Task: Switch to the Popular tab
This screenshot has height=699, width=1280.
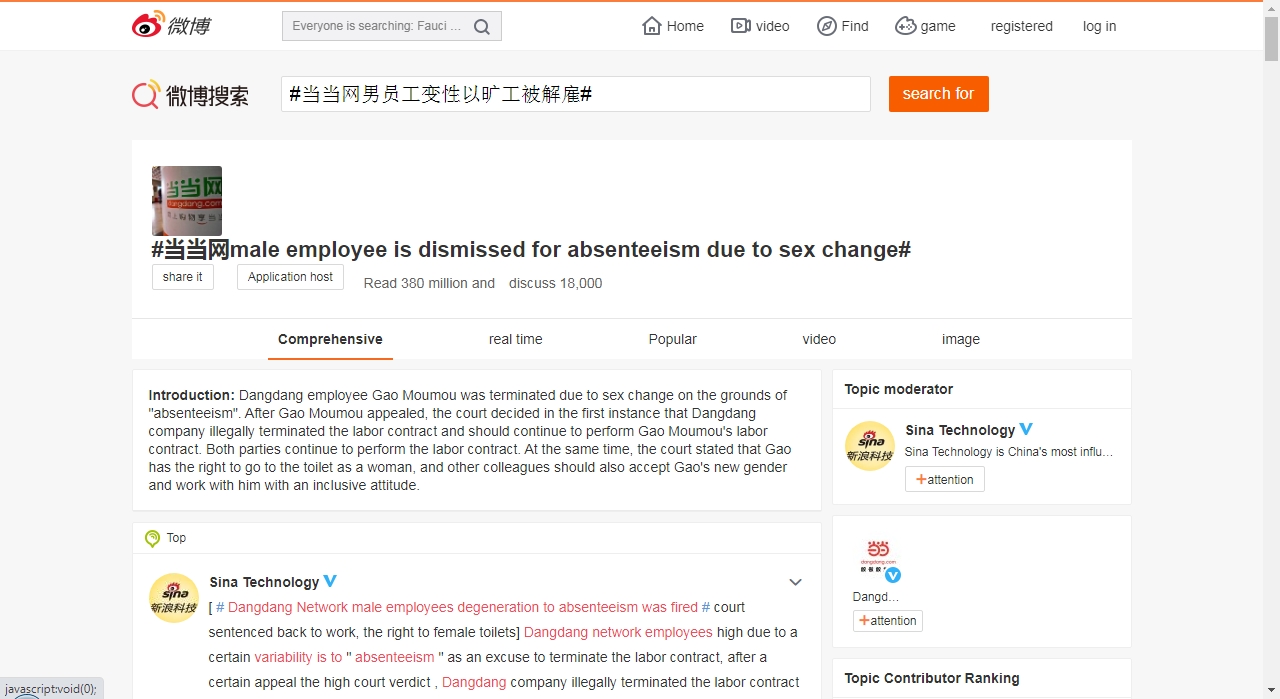Action: click(x=673, y=339)
